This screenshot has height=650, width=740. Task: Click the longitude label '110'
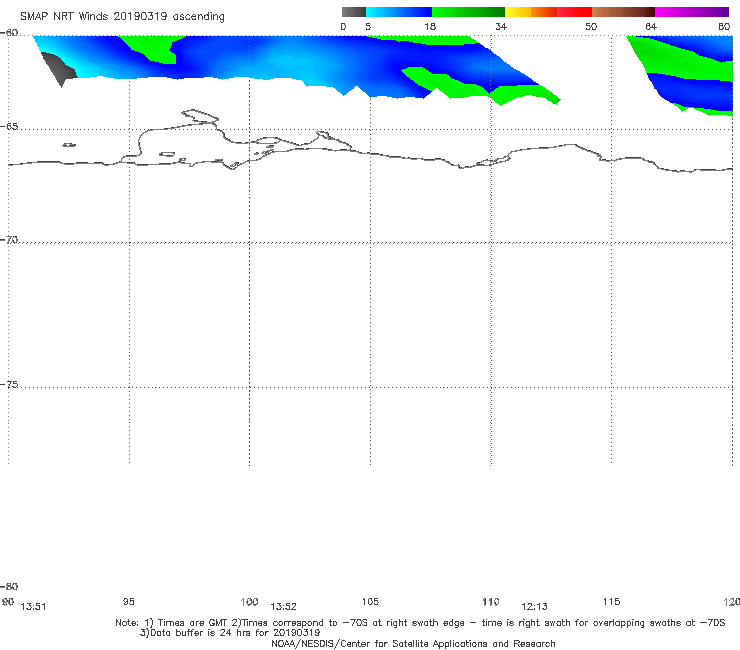pos(491,601)
